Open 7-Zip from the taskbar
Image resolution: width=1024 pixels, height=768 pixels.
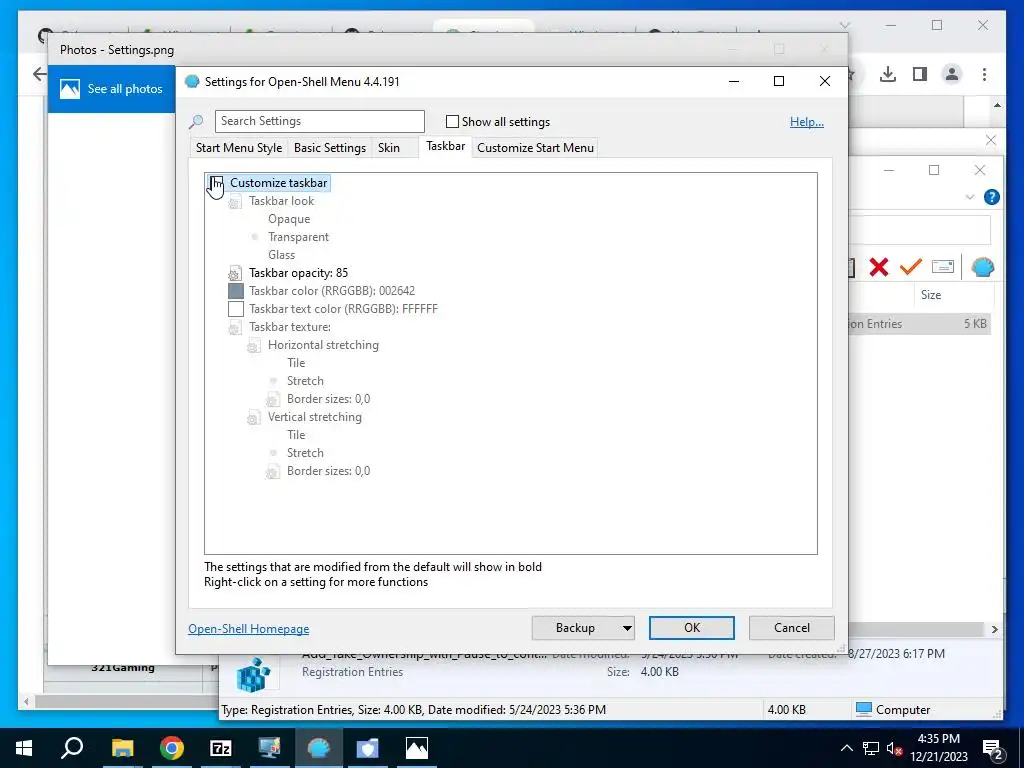221,748
